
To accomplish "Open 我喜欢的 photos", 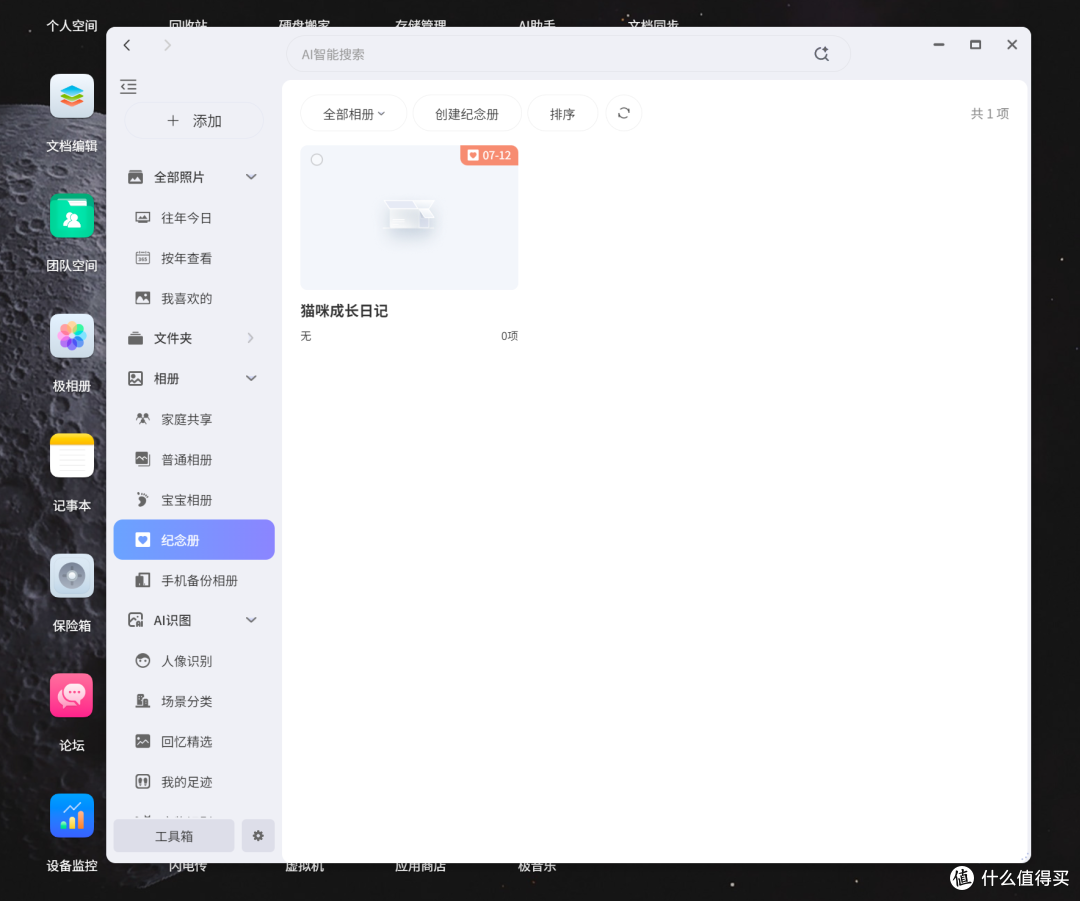I will point(194,298).
